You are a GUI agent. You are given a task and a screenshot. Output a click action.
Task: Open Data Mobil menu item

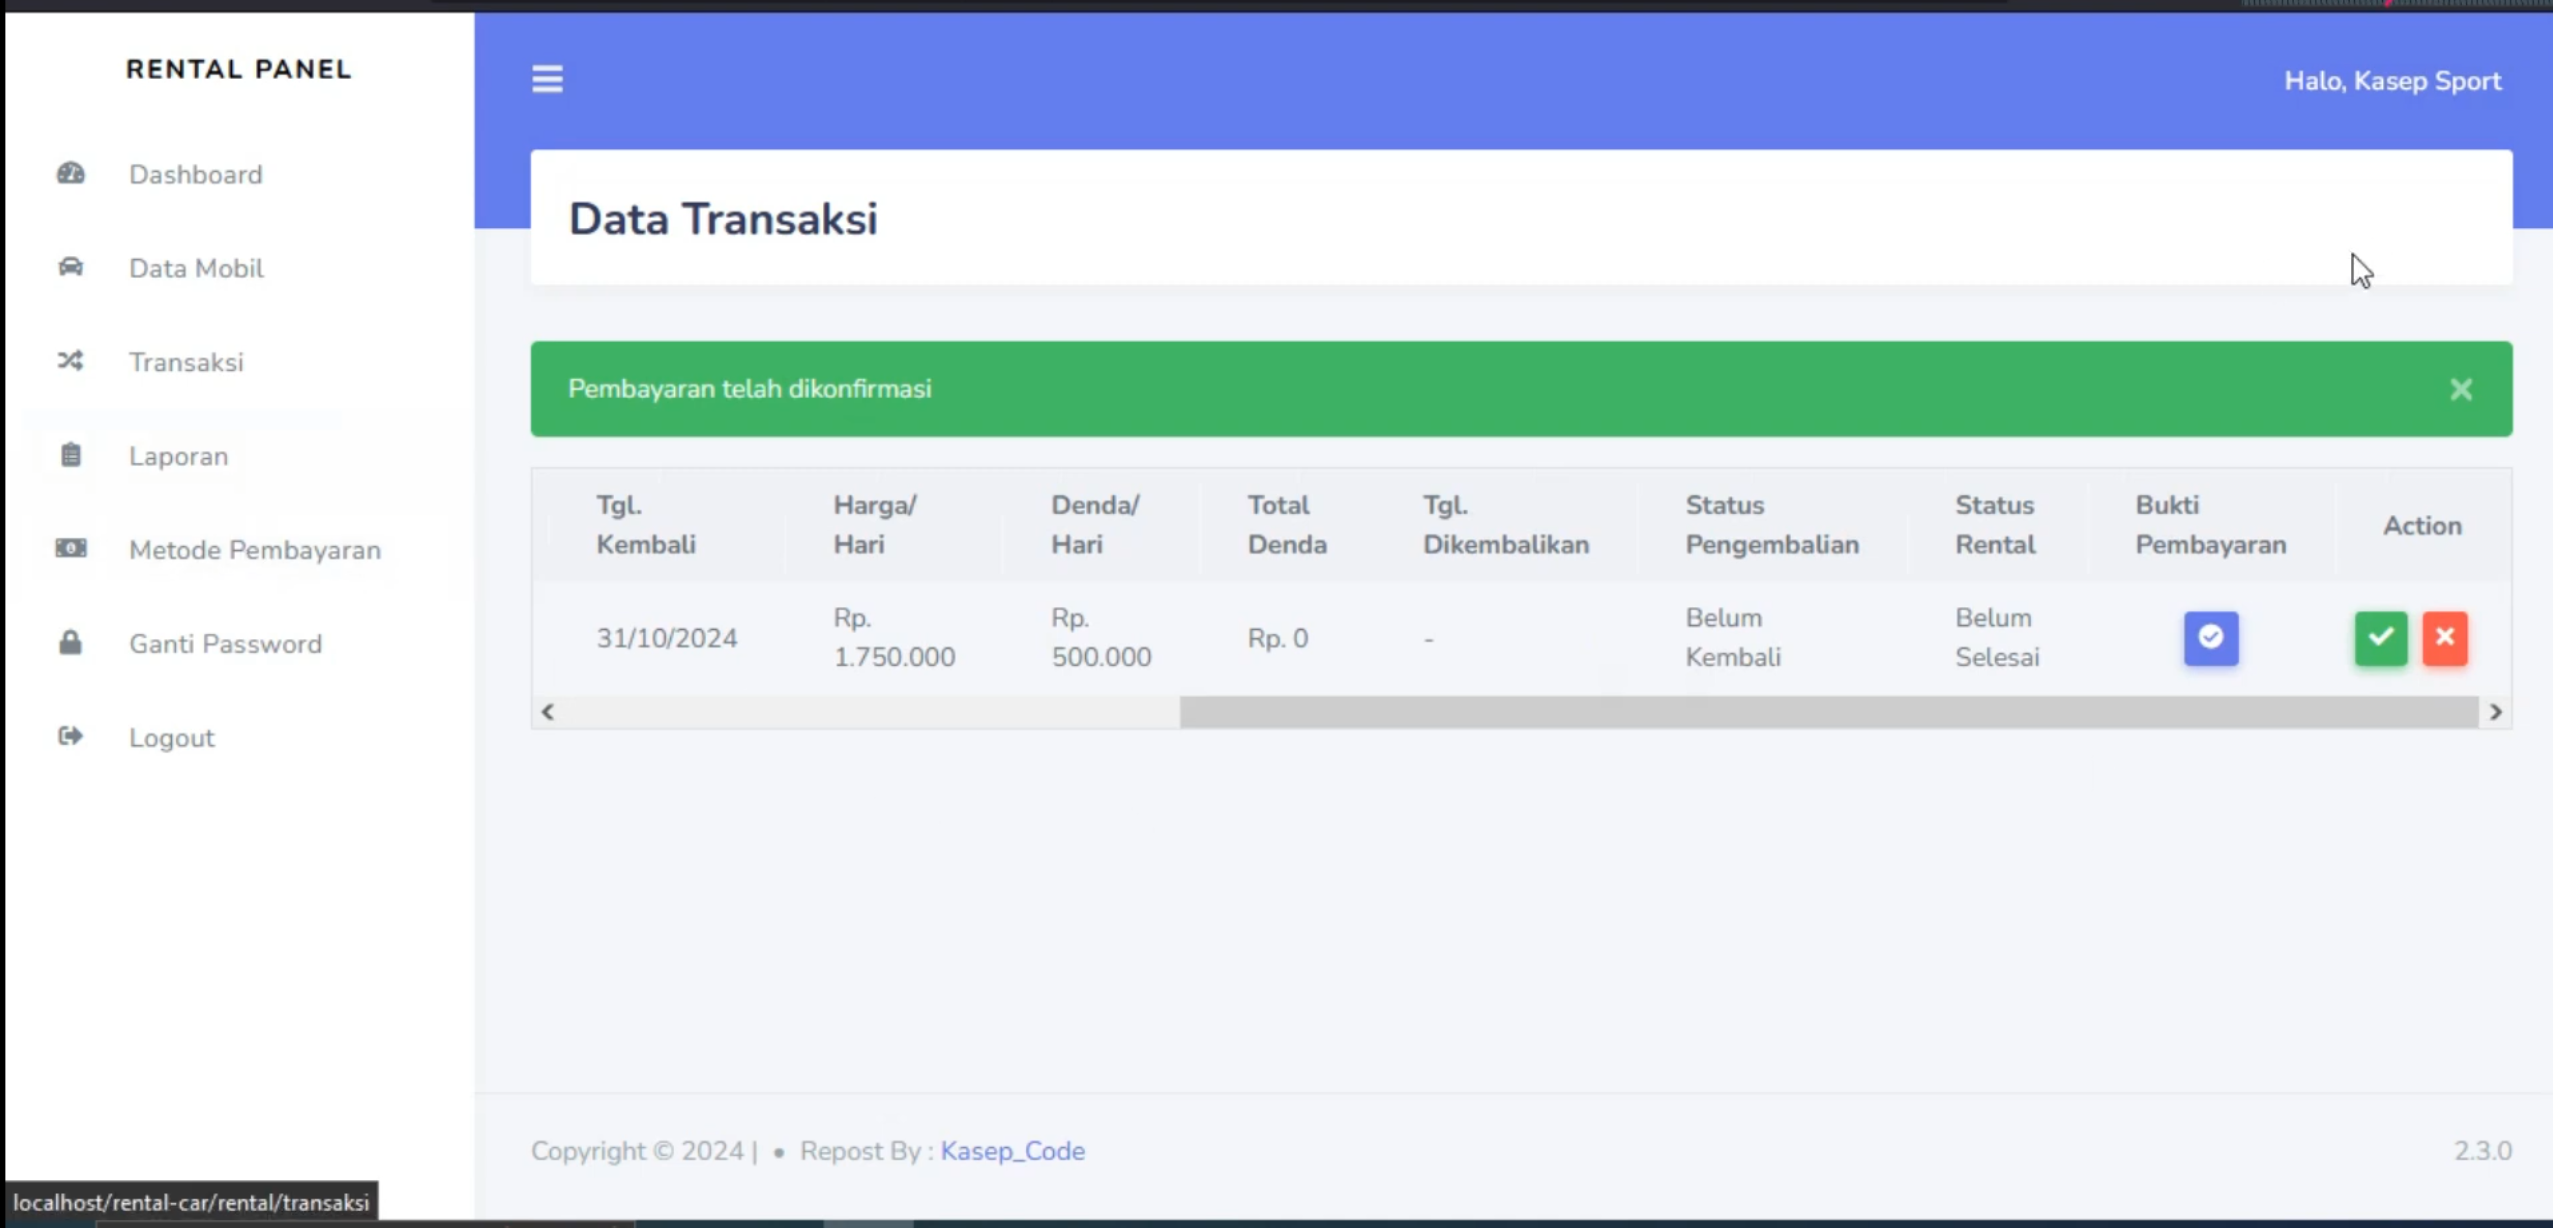(x=196, y=268)
